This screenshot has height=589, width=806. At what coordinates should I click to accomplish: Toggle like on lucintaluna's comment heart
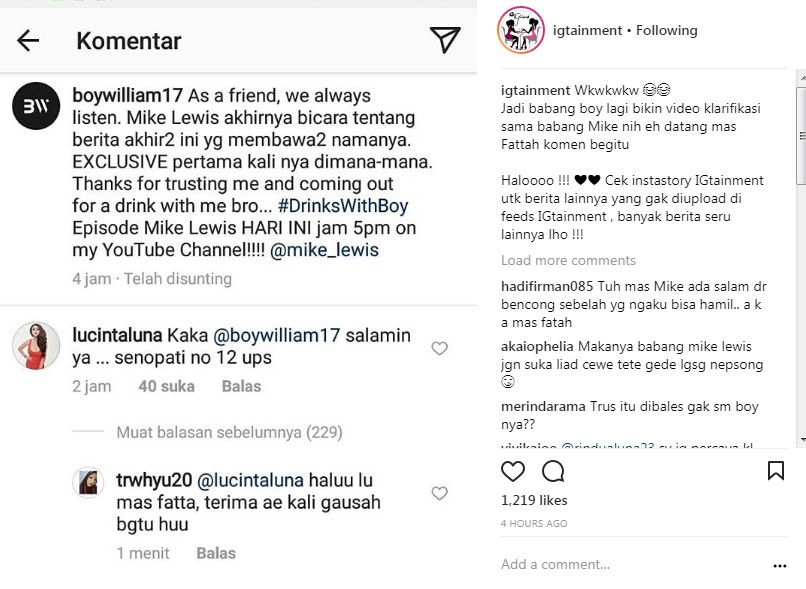pos(439,348)
